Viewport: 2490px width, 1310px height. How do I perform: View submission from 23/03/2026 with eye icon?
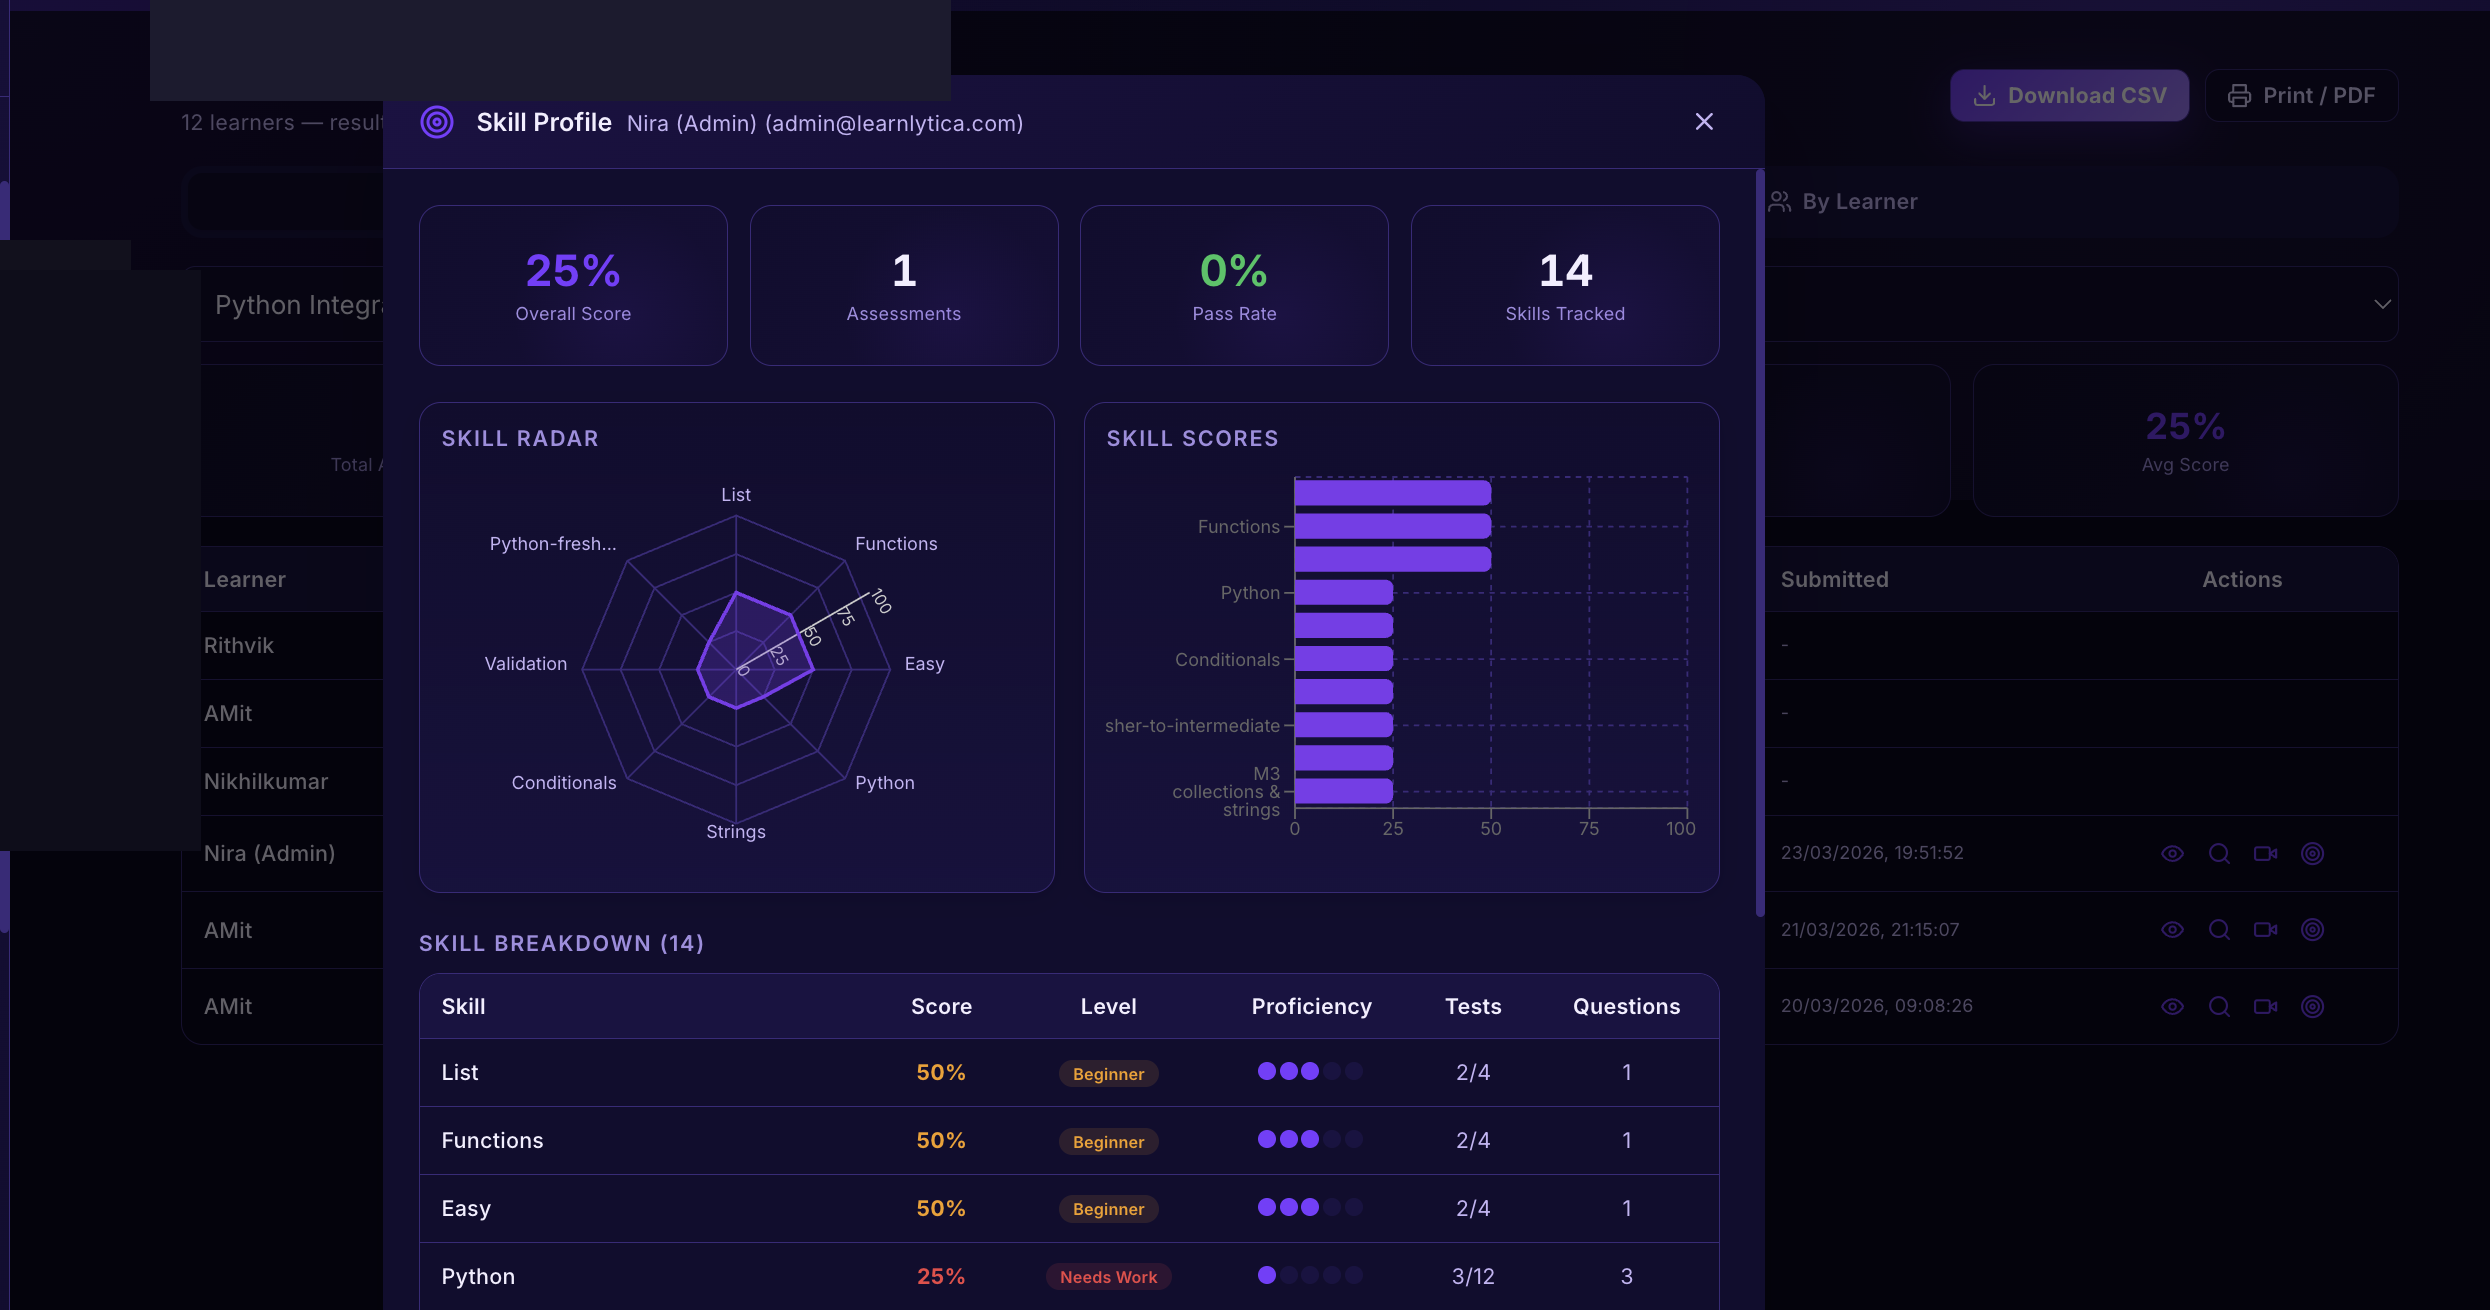(2172, 854)
